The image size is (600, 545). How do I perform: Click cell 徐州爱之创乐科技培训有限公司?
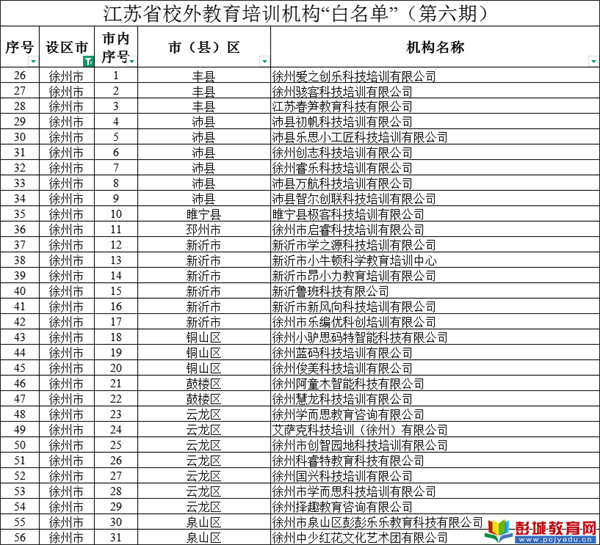435,76
